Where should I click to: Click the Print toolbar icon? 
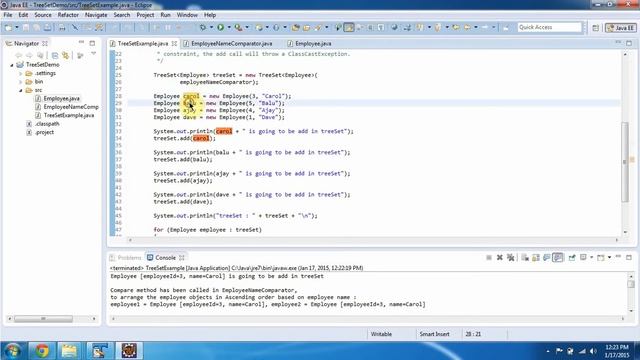(x=62, y=27)
